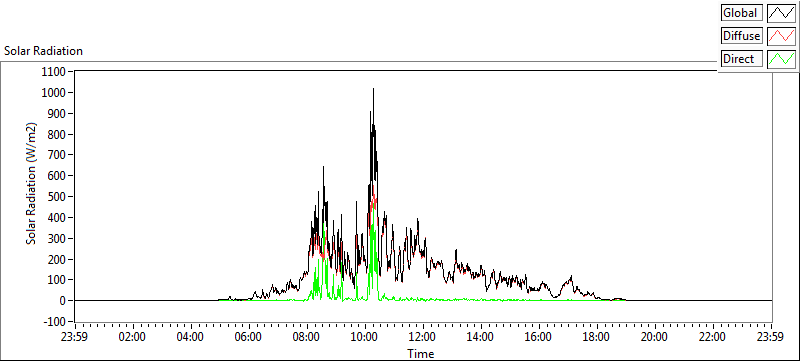Viewport: 800px width, 361px height.
Task: Click the Direct plot line style icon
Action: click(x=781, y=59)
